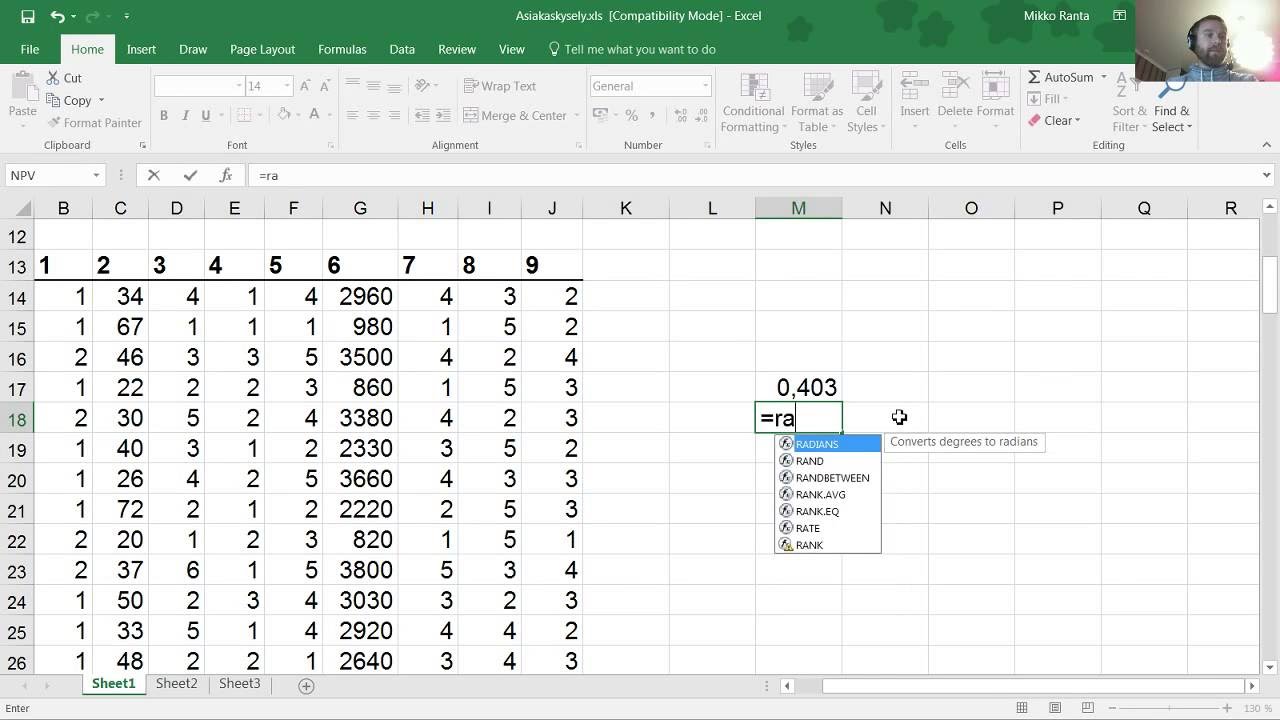Open the font size dropdown
The image size is (1280, 720).
[x=286, y=86]
